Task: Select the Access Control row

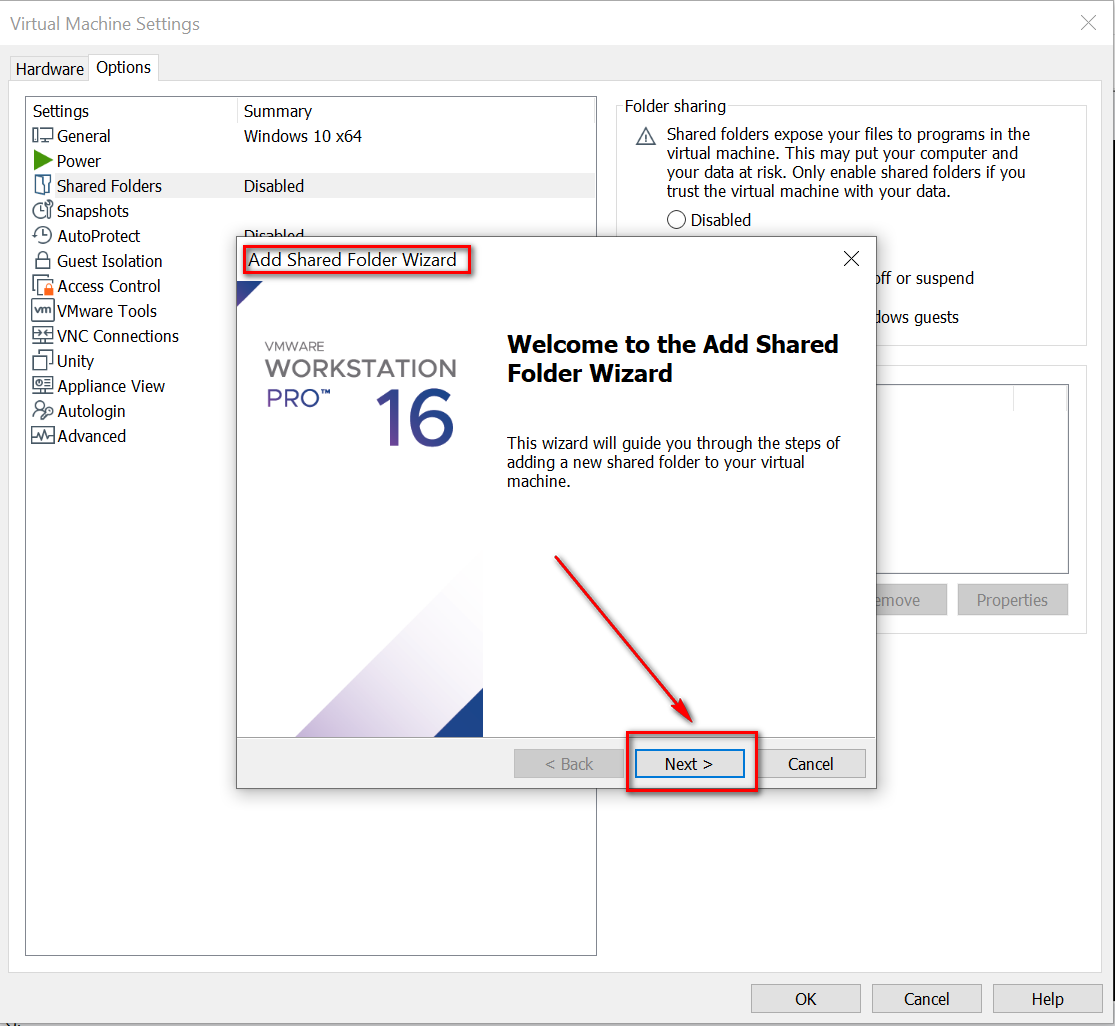Action: tap(132, 286)
